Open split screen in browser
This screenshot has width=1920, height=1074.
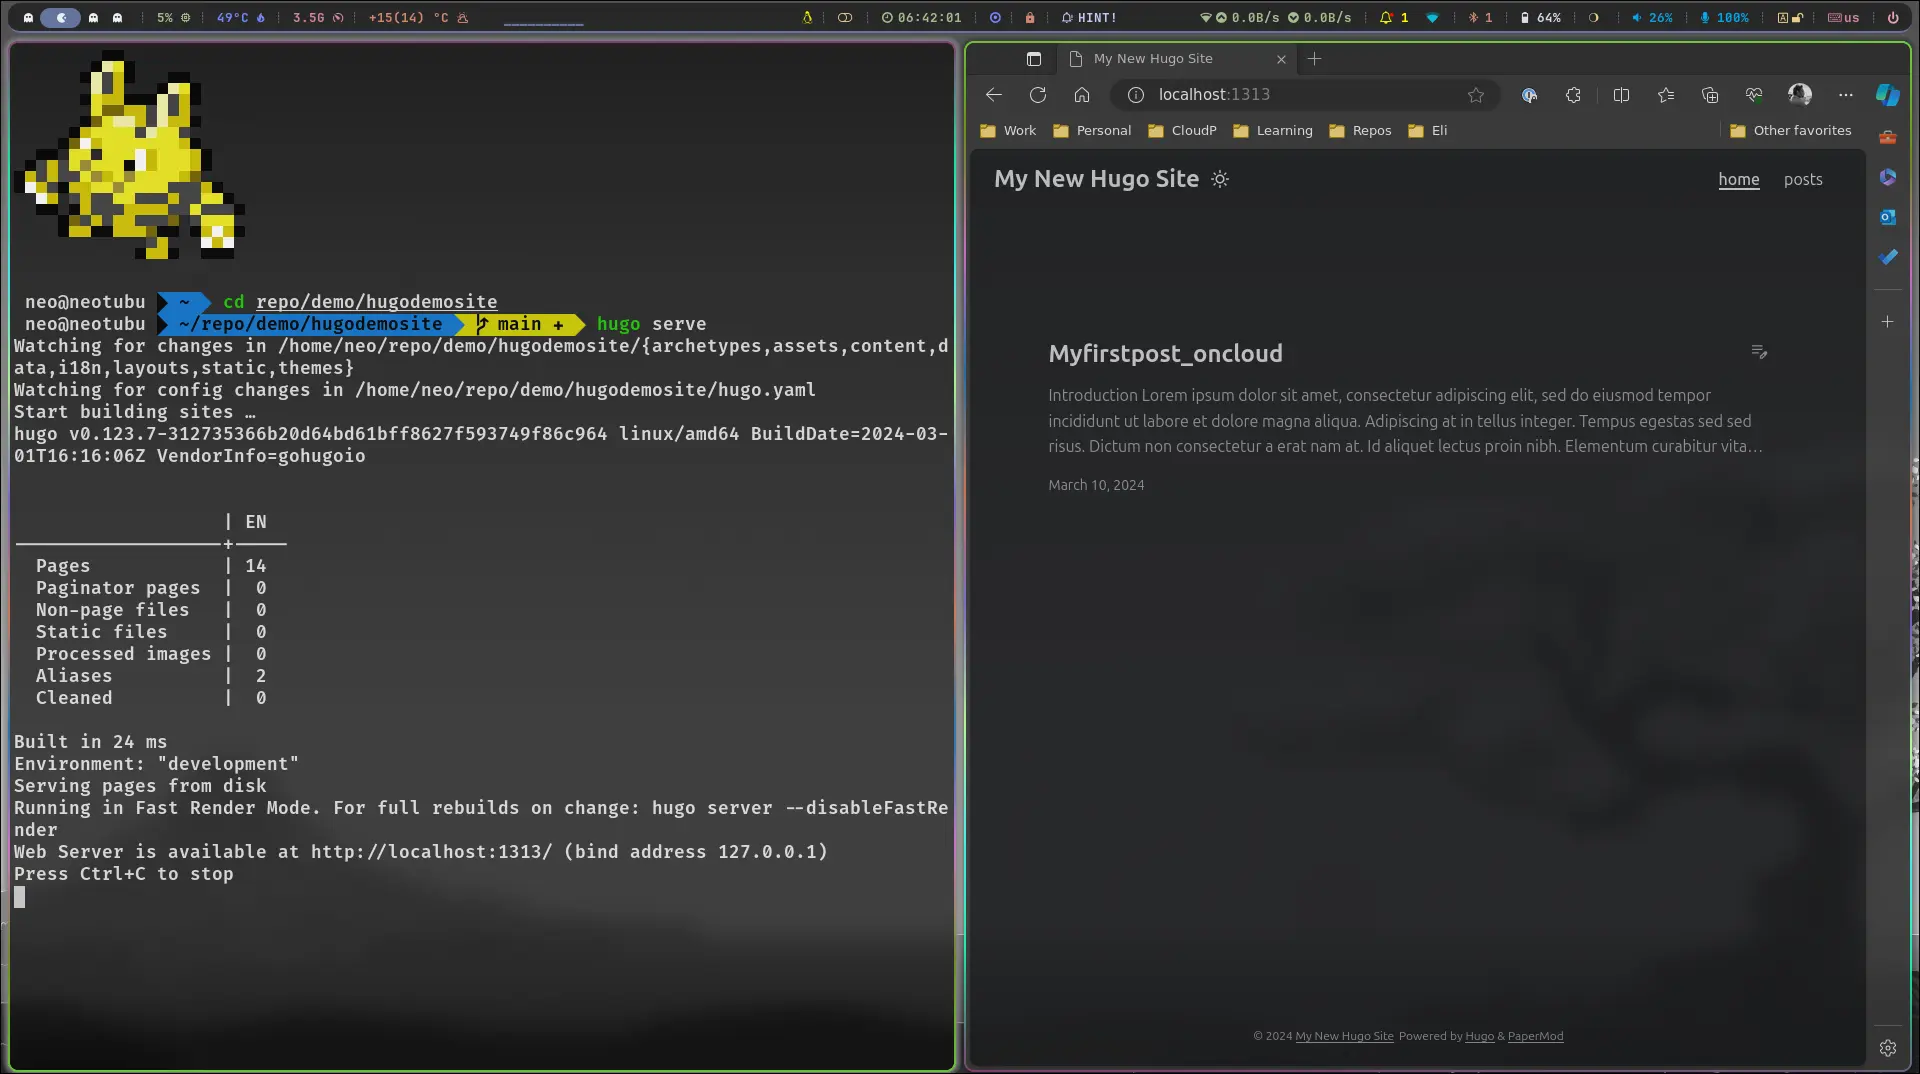coord(1621,95)
